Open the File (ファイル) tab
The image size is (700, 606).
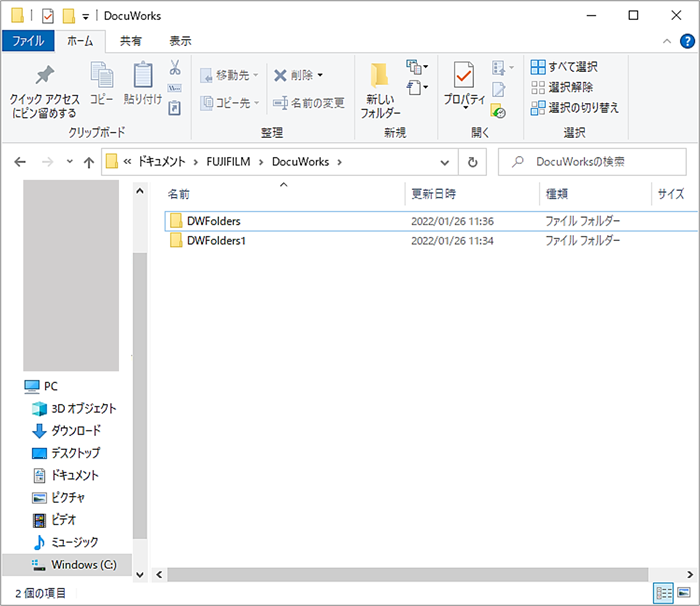point(28,41)
